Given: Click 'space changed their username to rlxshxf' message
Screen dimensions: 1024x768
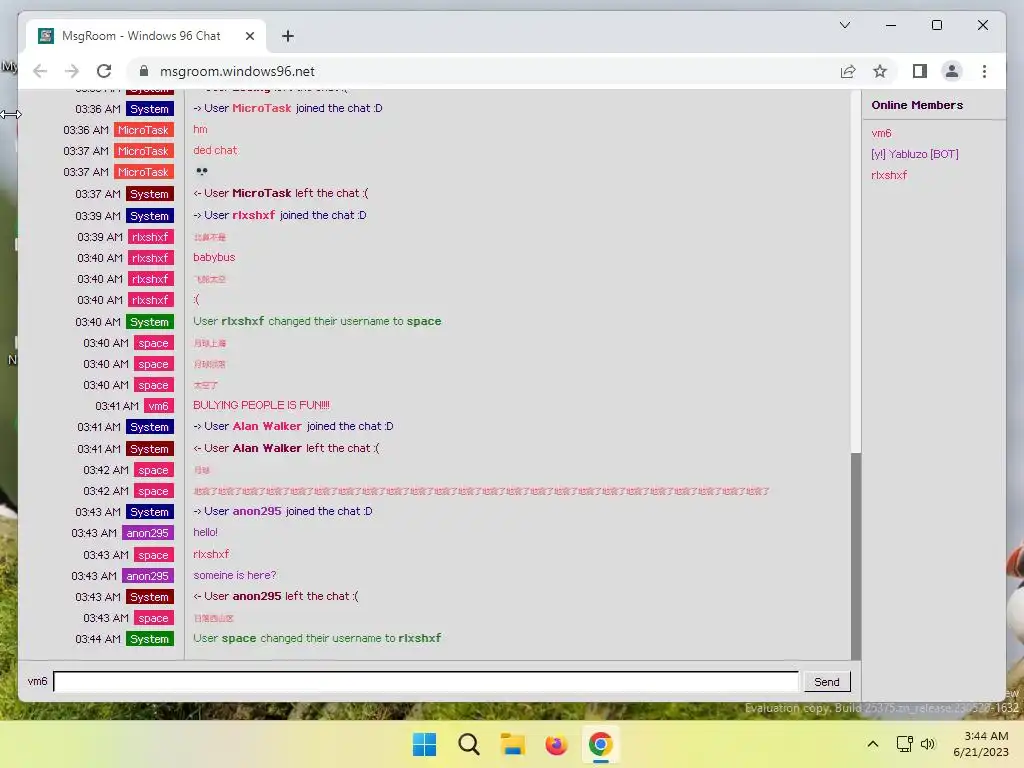Looking at the screenshot, I should point(317,638).
